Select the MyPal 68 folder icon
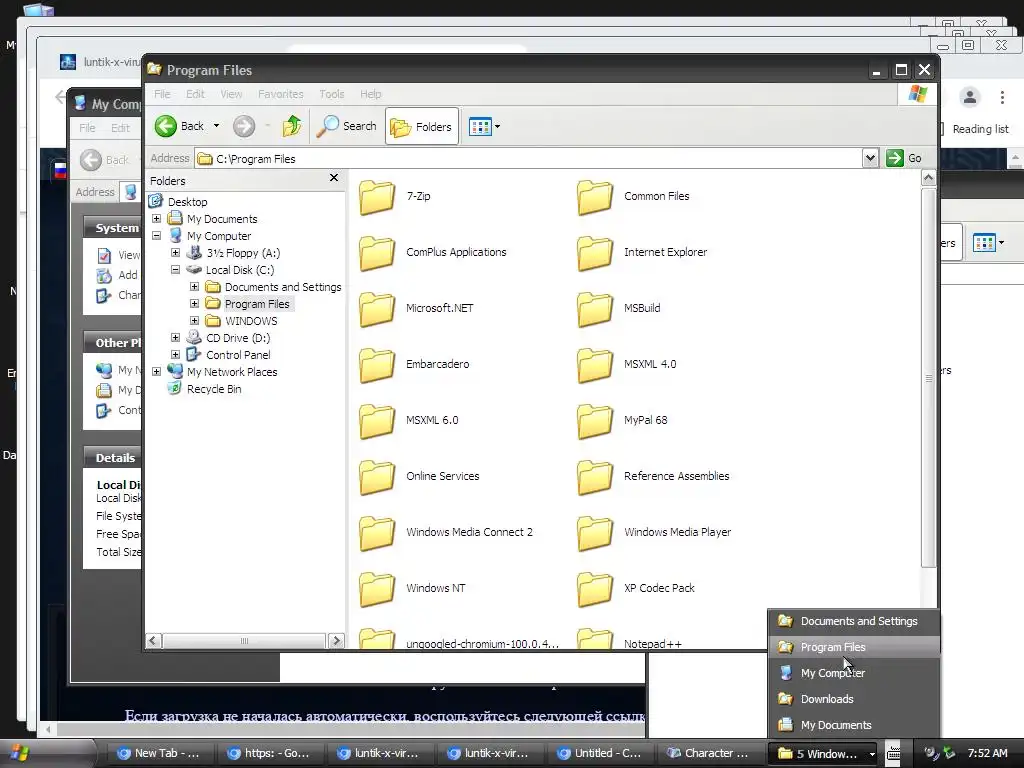1024x768 pixels. (595, 421)
